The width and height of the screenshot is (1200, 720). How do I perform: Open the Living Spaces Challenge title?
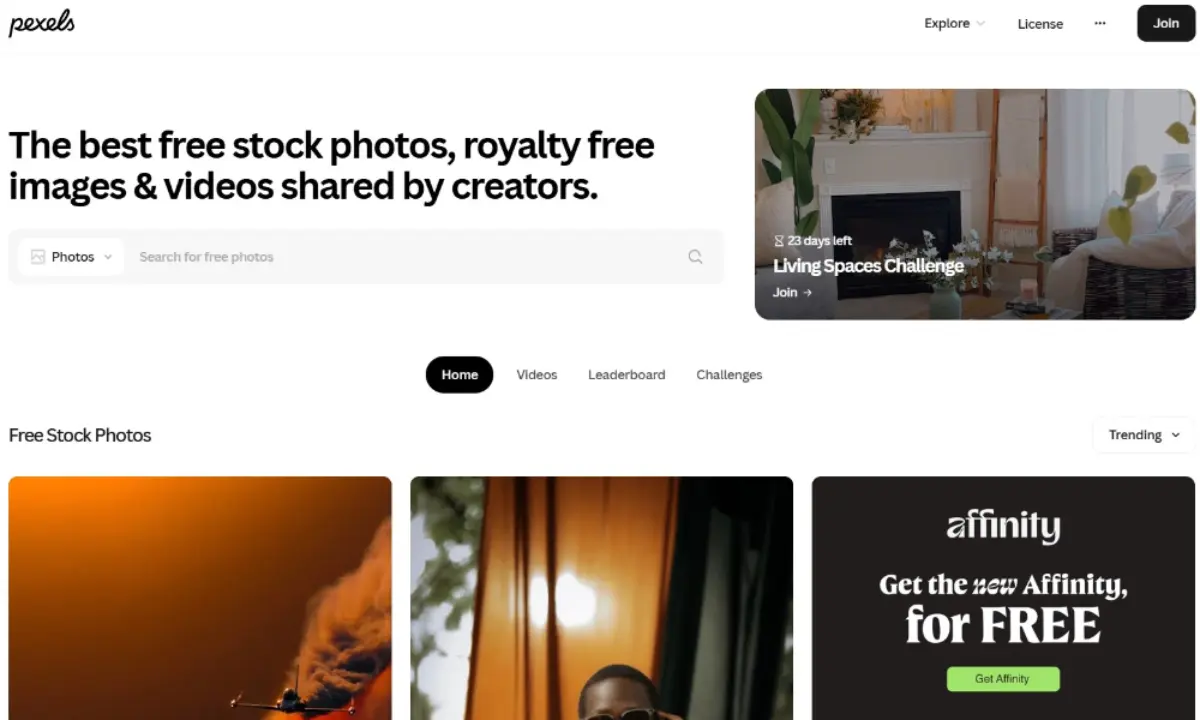click(868, 266)
